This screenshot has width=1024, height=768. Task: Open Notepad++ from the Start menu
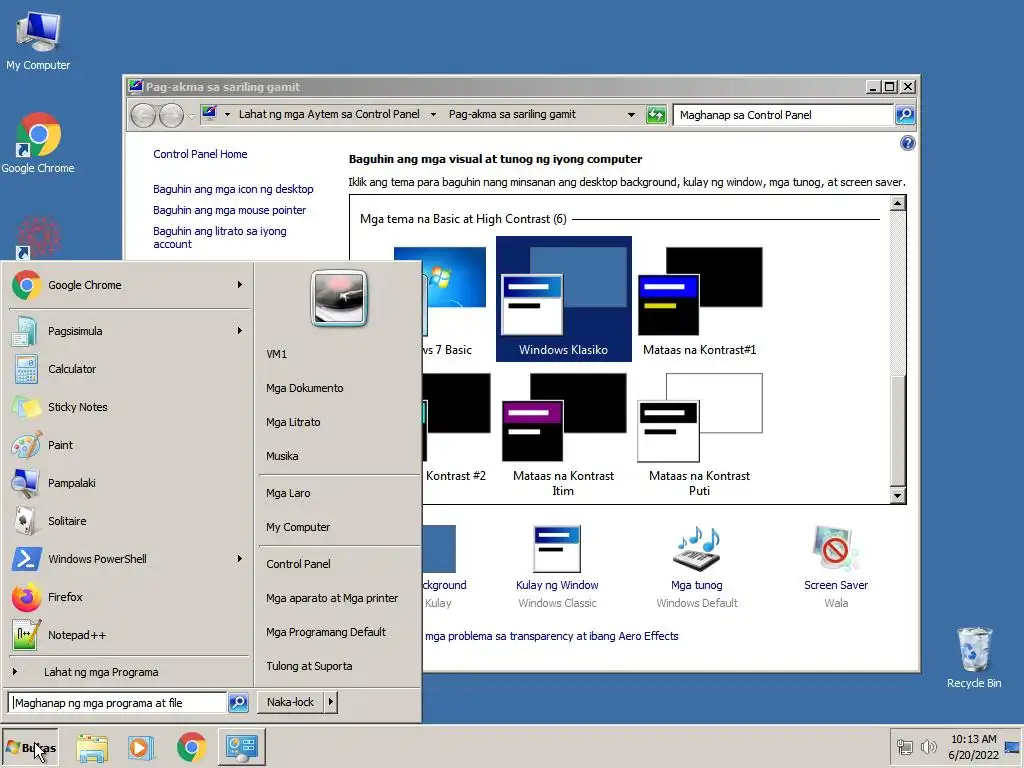coord(128,635)
